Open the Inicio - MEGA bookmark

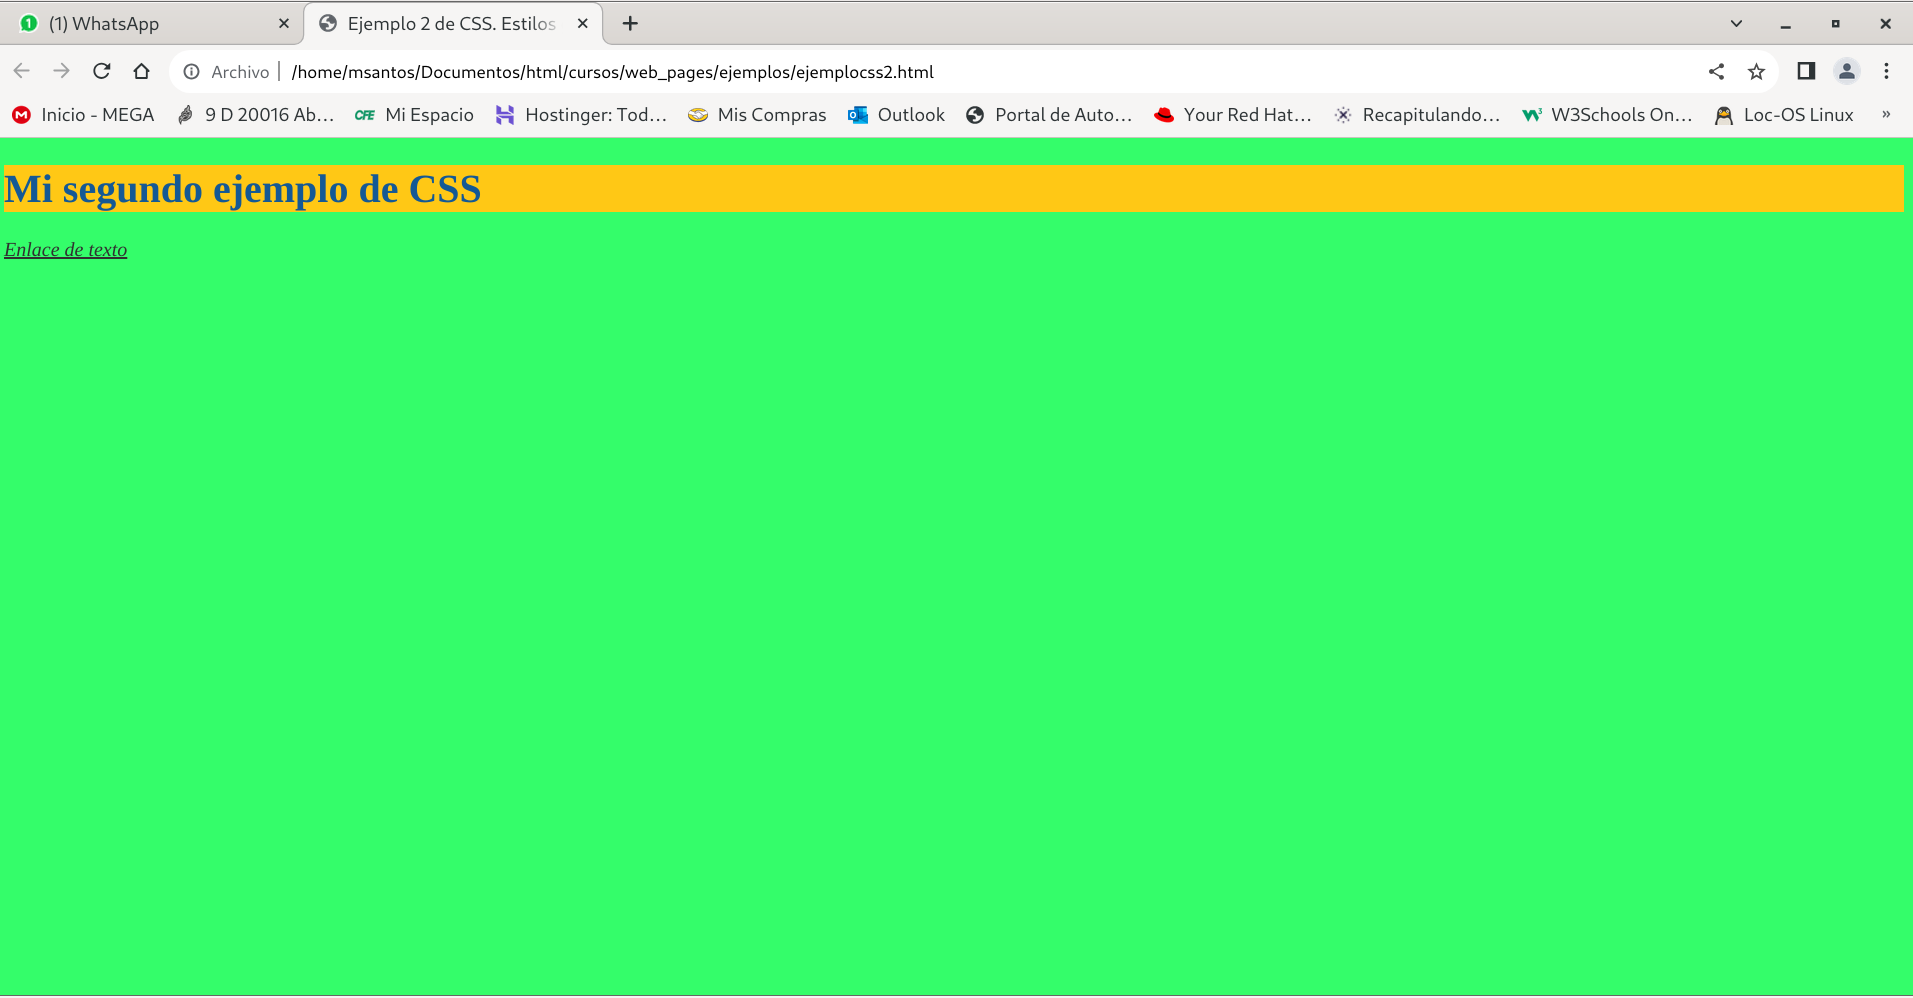click(x=84, y=115)
